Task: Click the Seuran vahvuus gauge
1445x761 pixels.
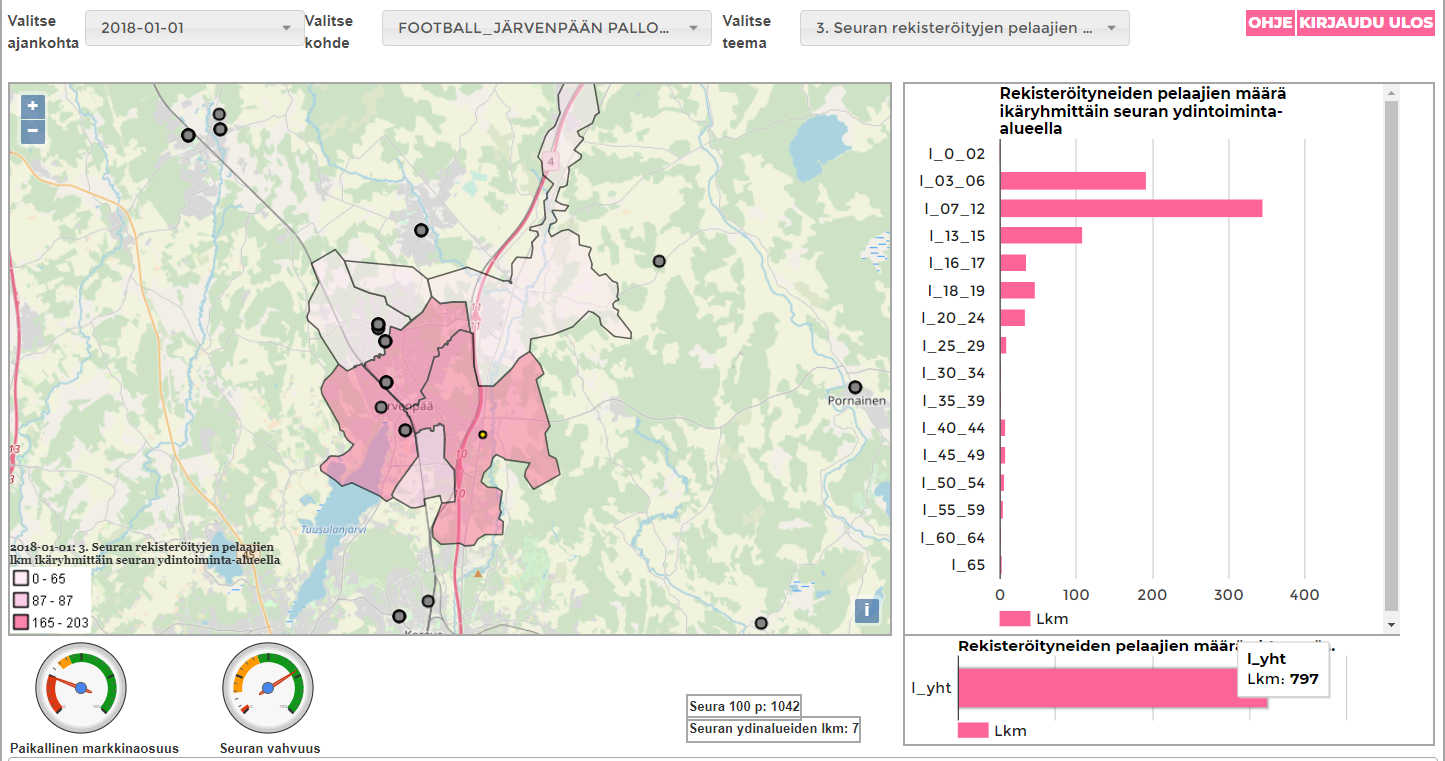Action: pyautogui.click(x=268, y=689)
